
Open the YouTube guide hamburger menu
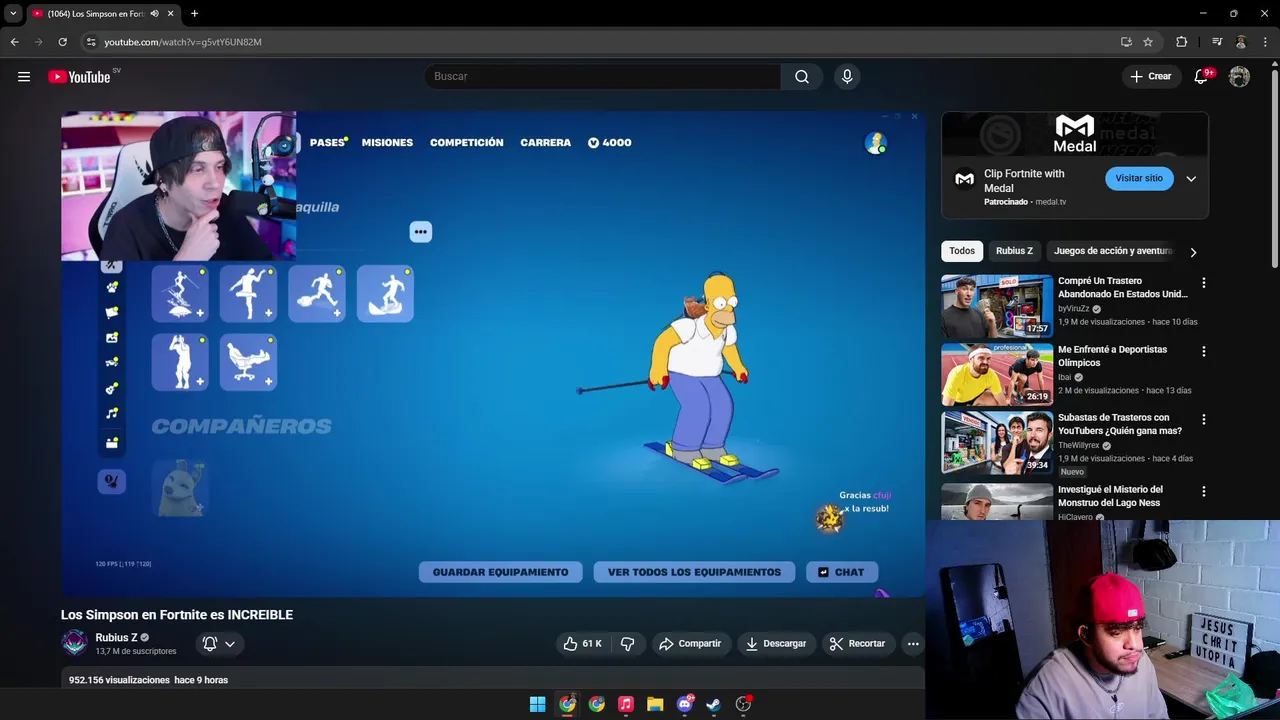click(24, 77)
